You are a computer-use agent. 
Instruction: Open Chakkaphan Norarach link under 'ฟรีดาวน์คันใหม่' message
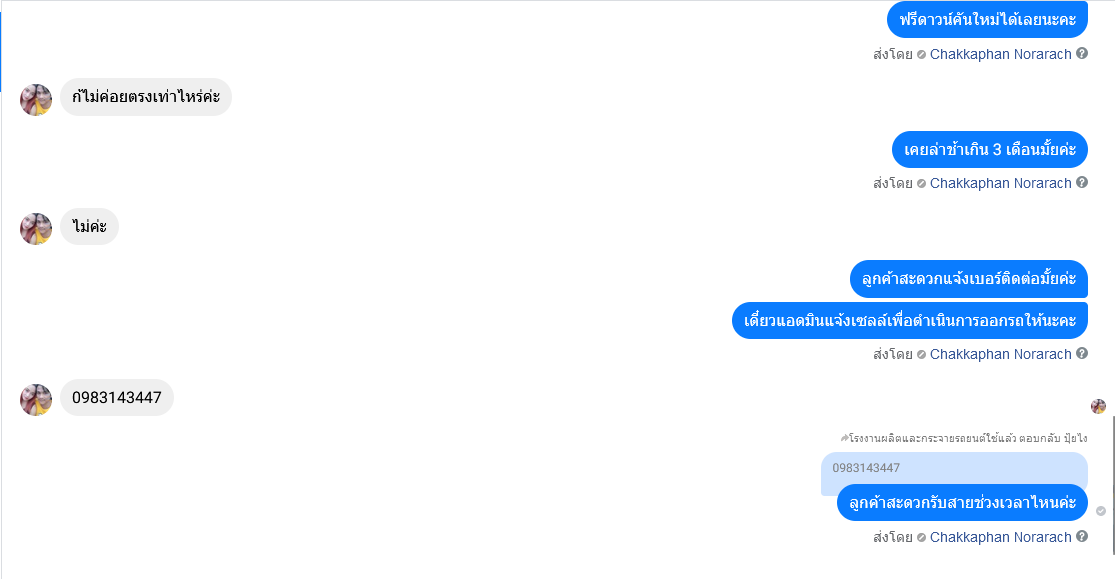pyautogui.click(x=1001, y=54)
